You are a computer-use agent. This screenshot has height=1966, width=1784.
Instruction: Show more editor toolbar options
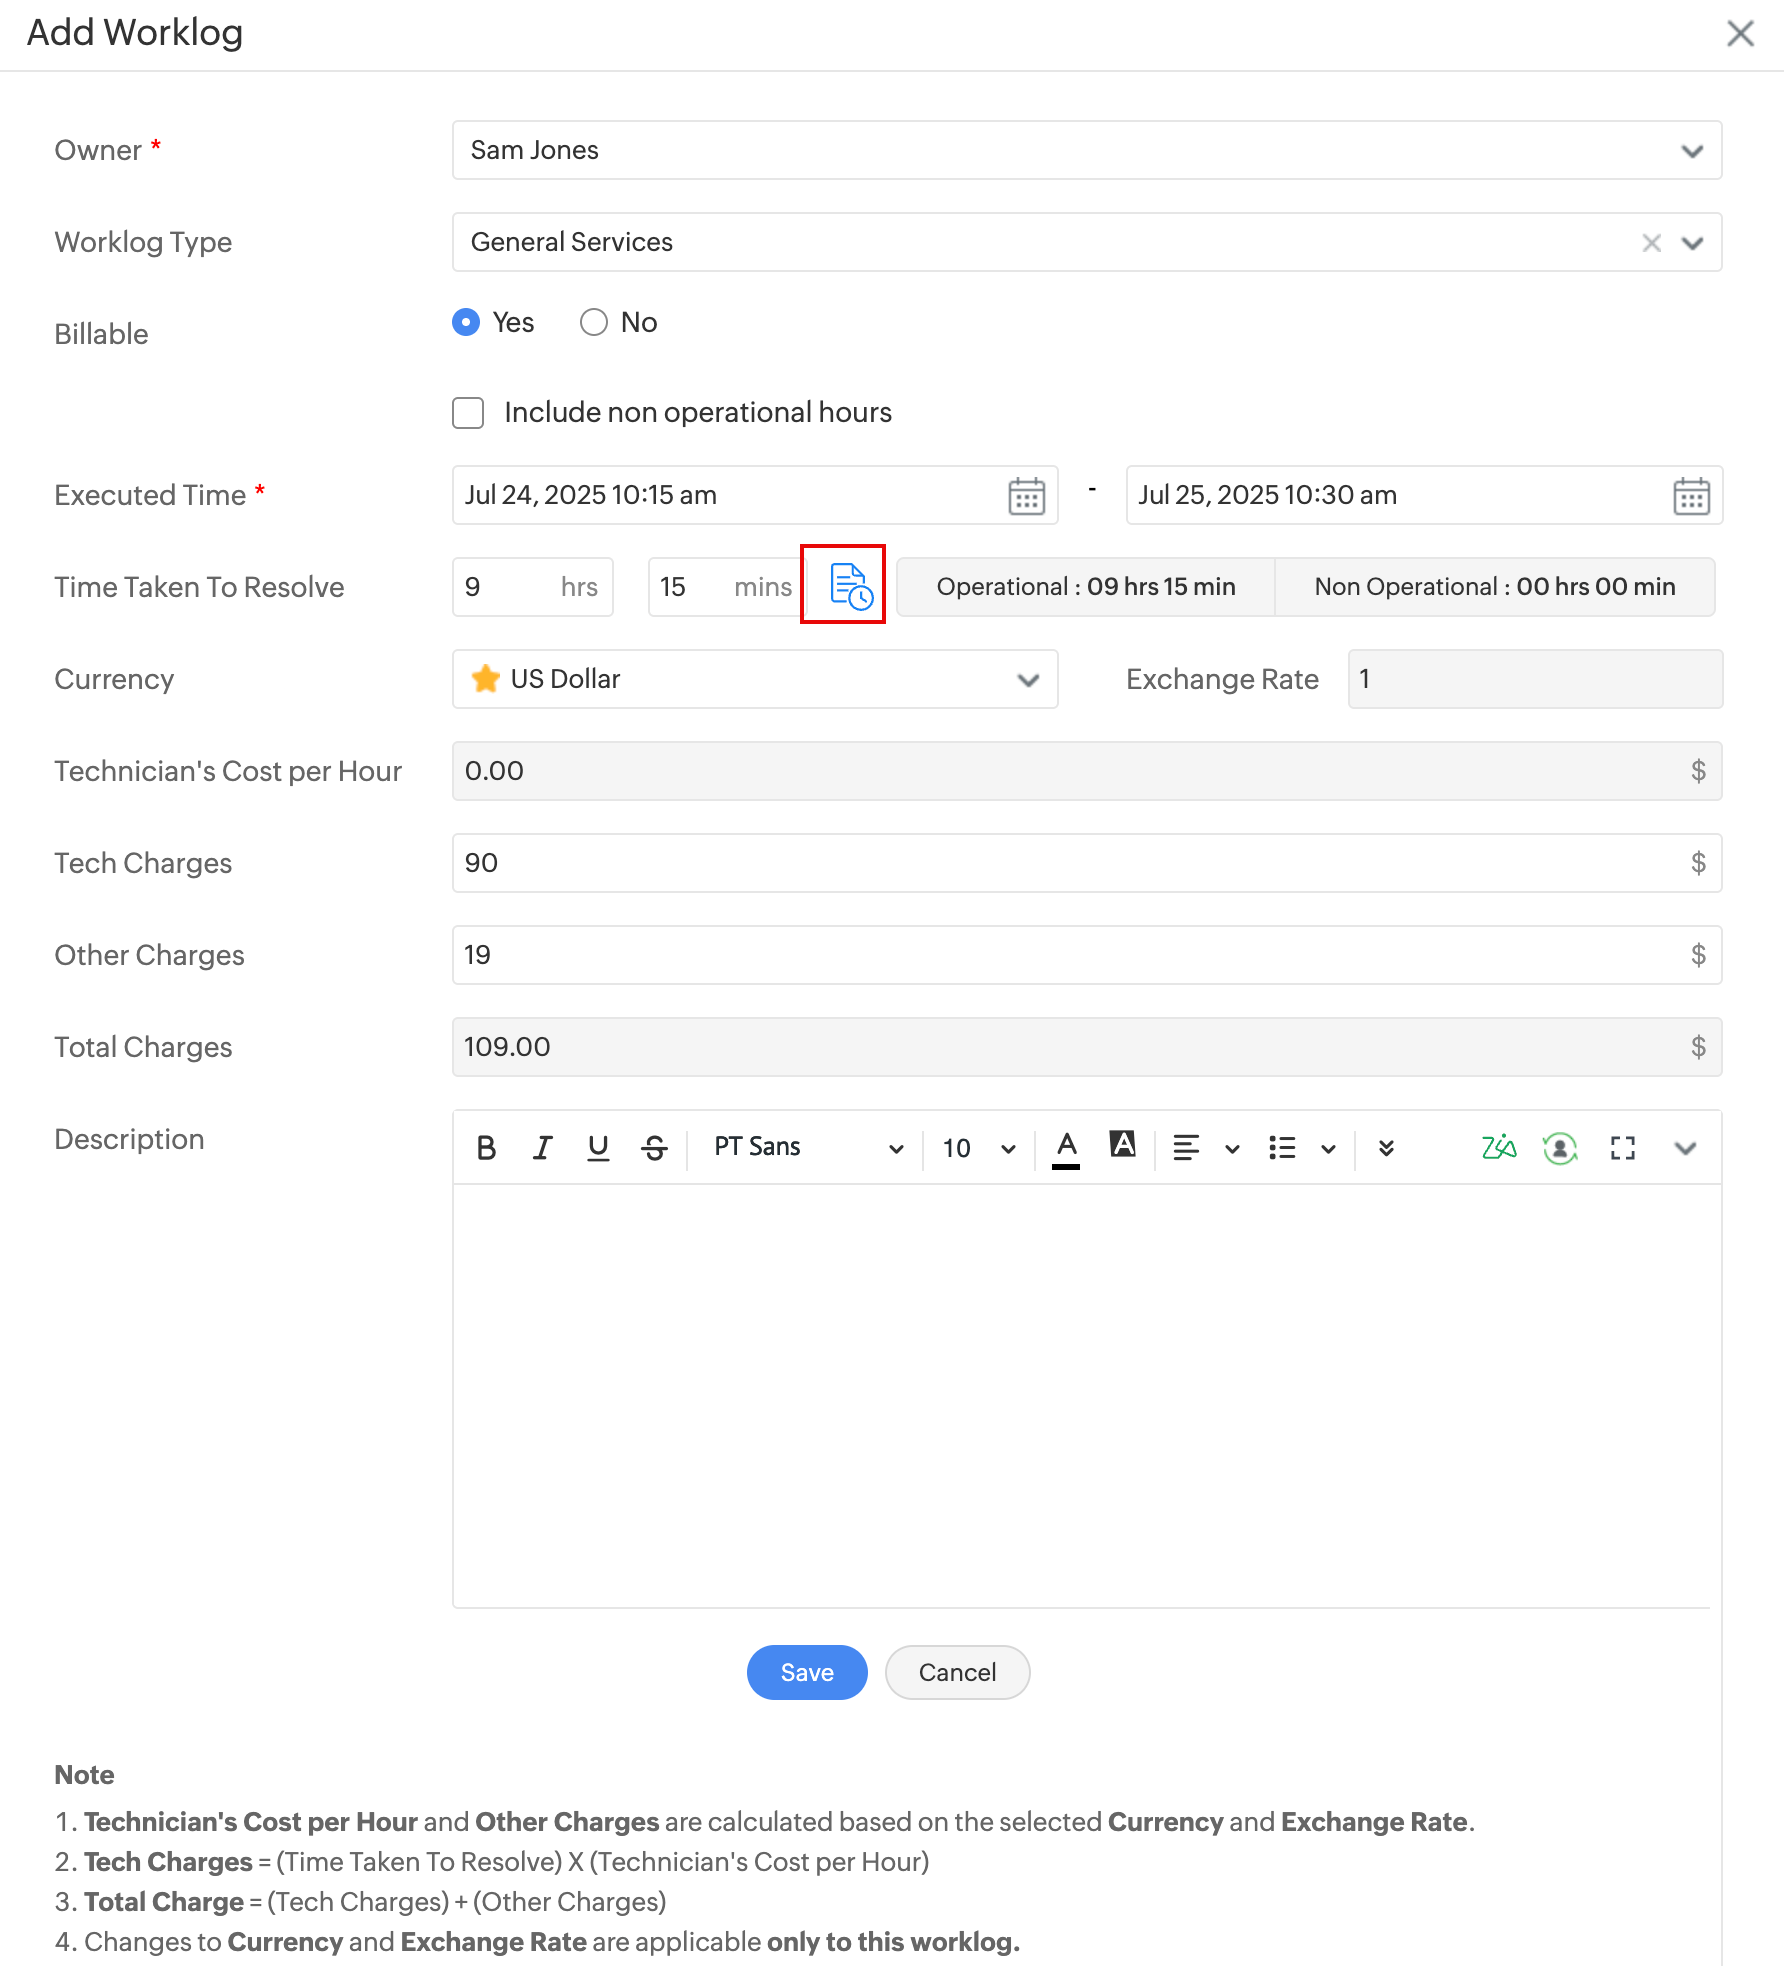tap(1386, 1148)
